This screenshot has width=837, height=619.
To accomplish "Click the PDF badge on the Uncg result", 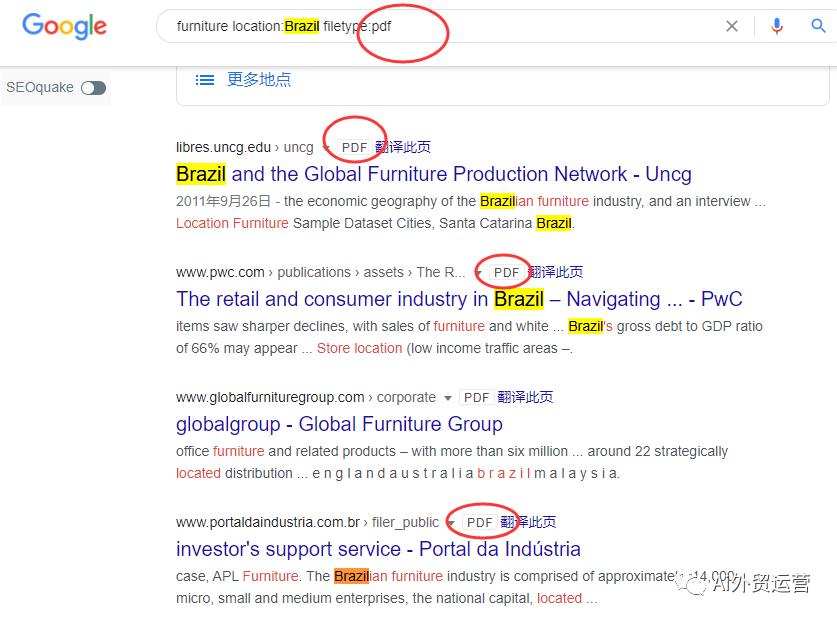I will (x=354, y=146).
